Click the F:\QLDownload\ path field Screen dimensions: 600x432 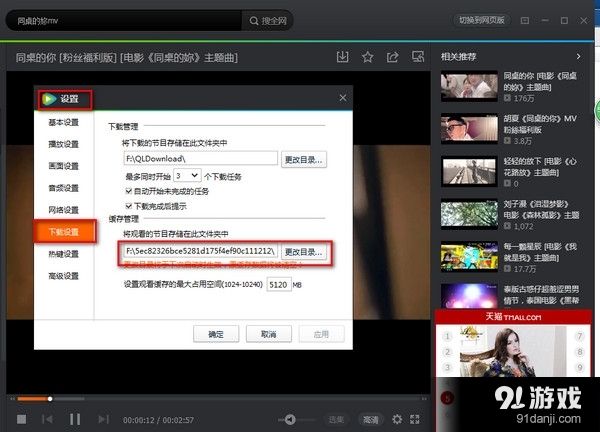click(x=201, y=158)
